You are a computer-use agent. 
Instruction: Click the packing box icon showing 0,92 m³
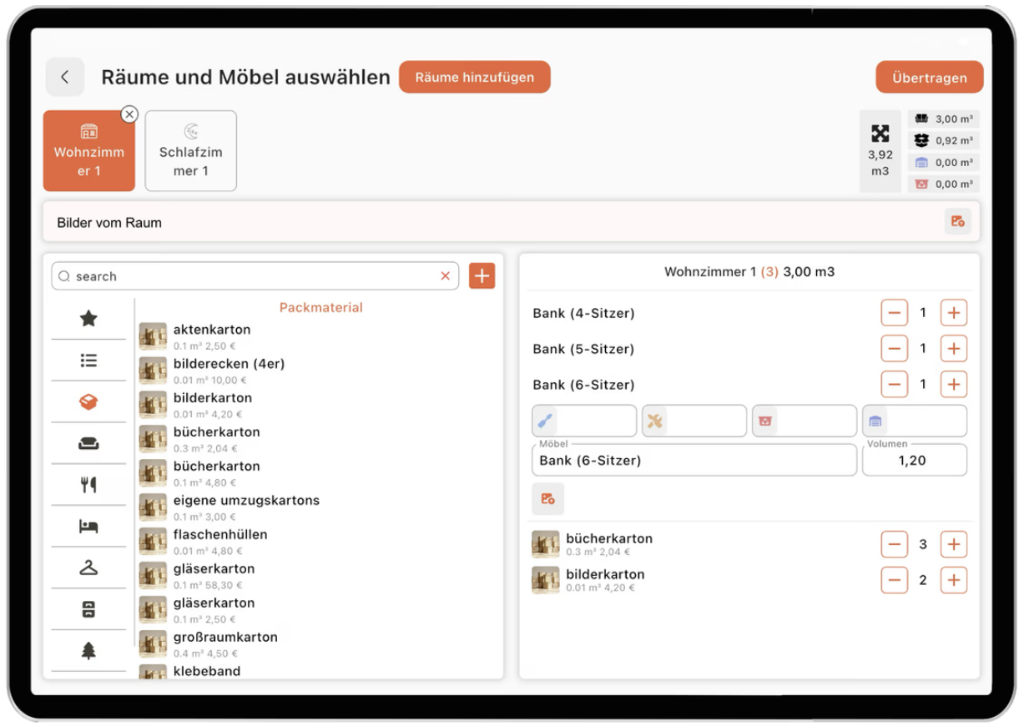pos(921,140)
